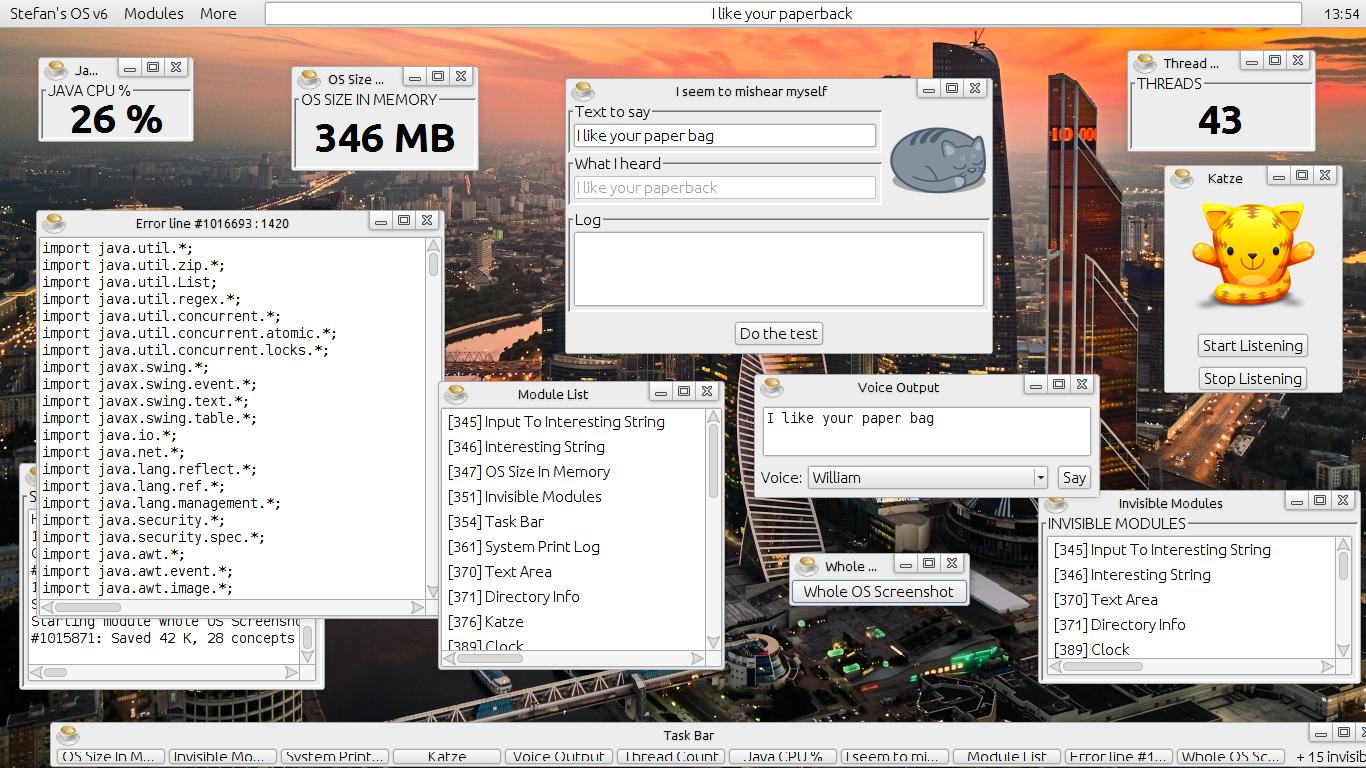Screen dimensions: 1366x768
Task: Click the sleeping gray cat image
Action: coord(937,159)
